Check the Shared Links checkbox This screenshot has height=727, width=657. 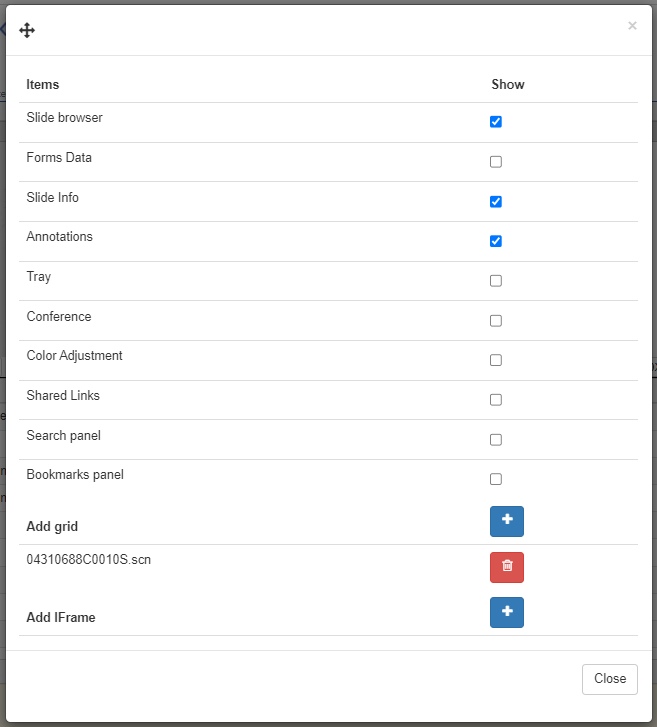(496, 400)
